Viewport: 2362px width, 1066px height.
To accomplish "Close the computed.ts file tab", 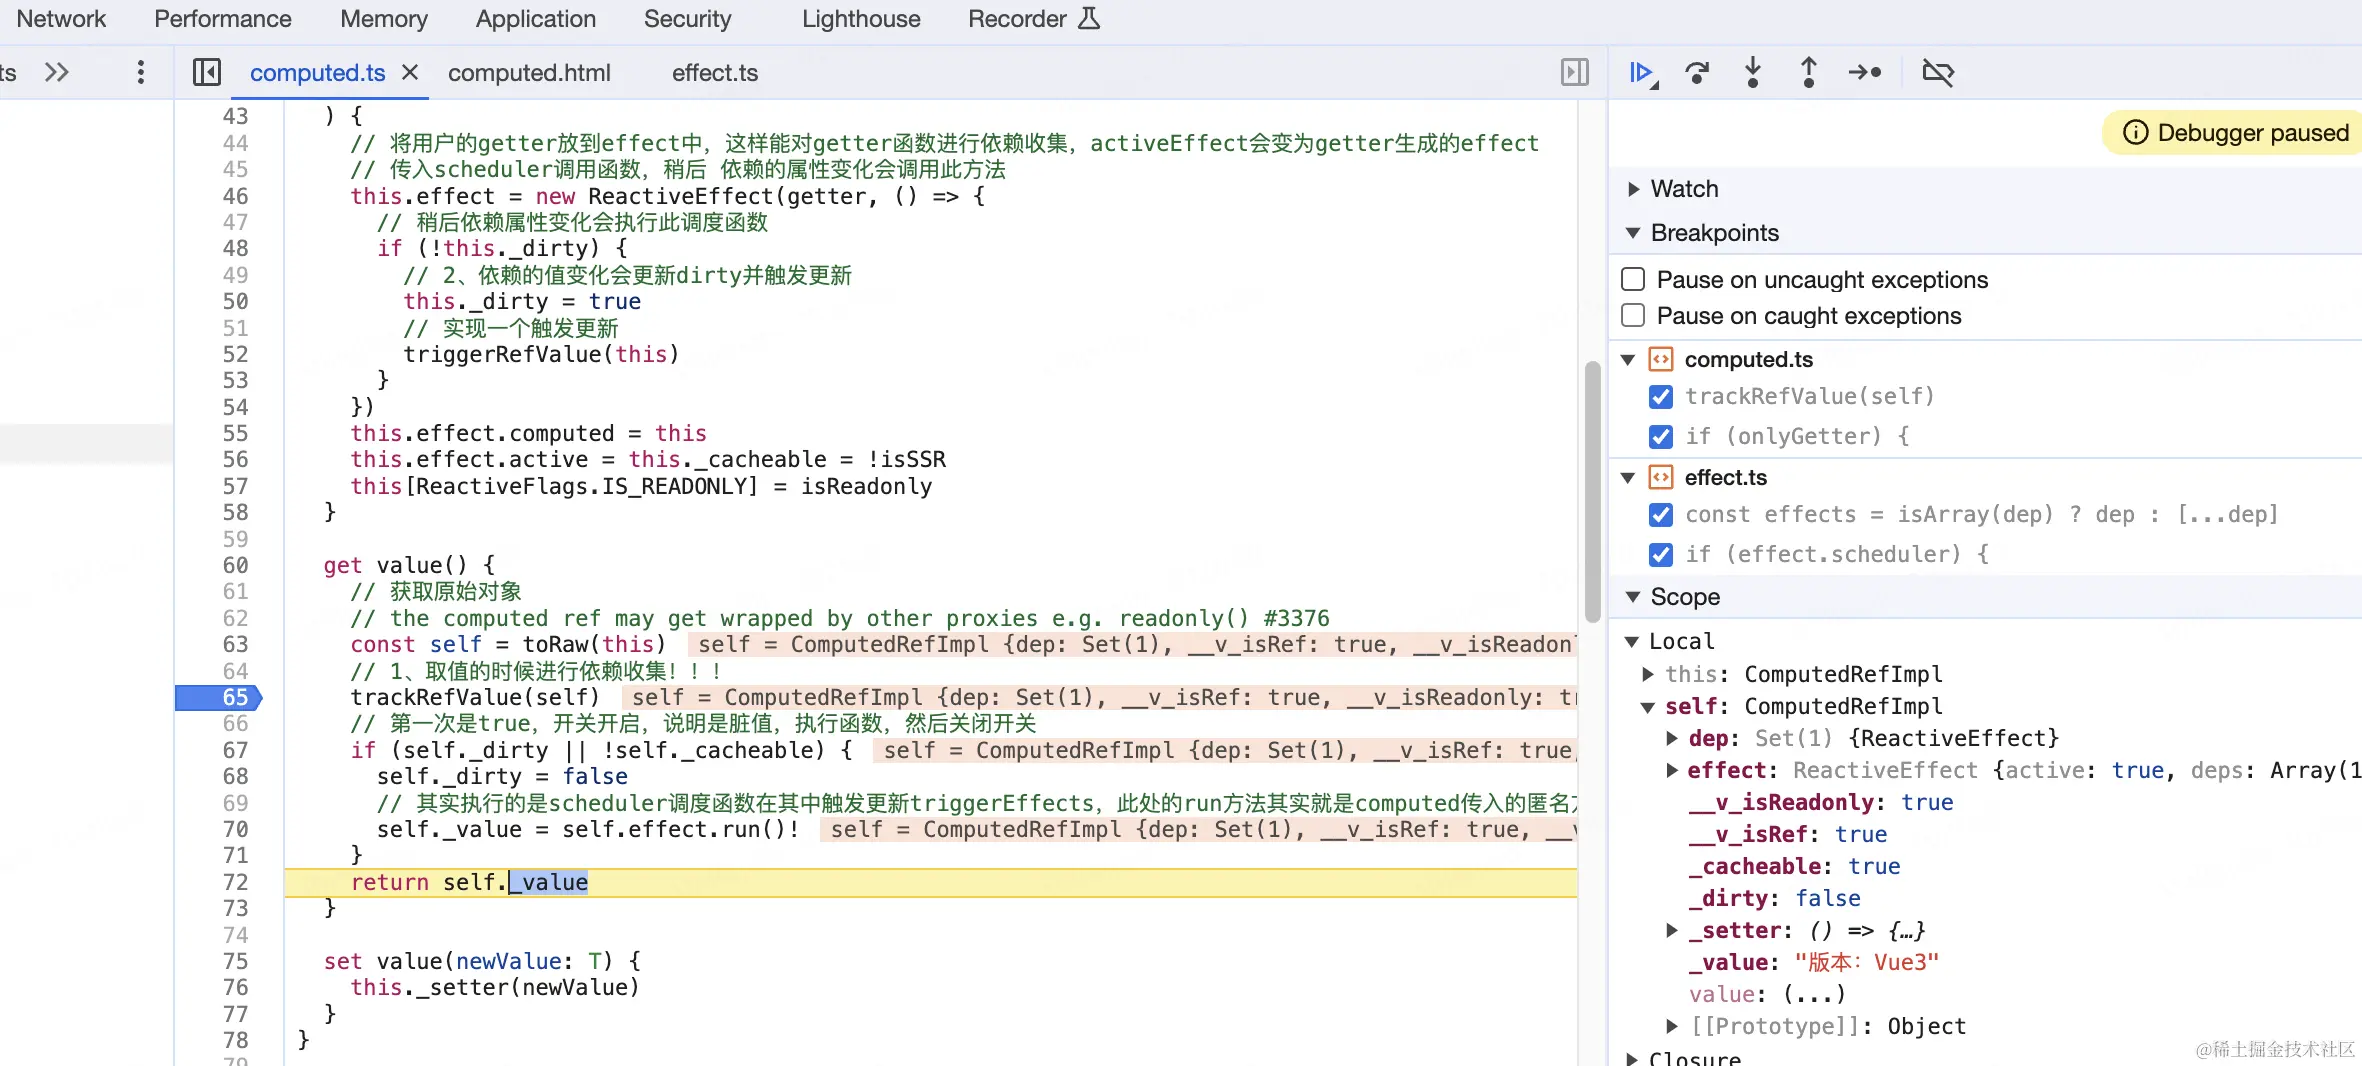I will click(x=409, y=73).
